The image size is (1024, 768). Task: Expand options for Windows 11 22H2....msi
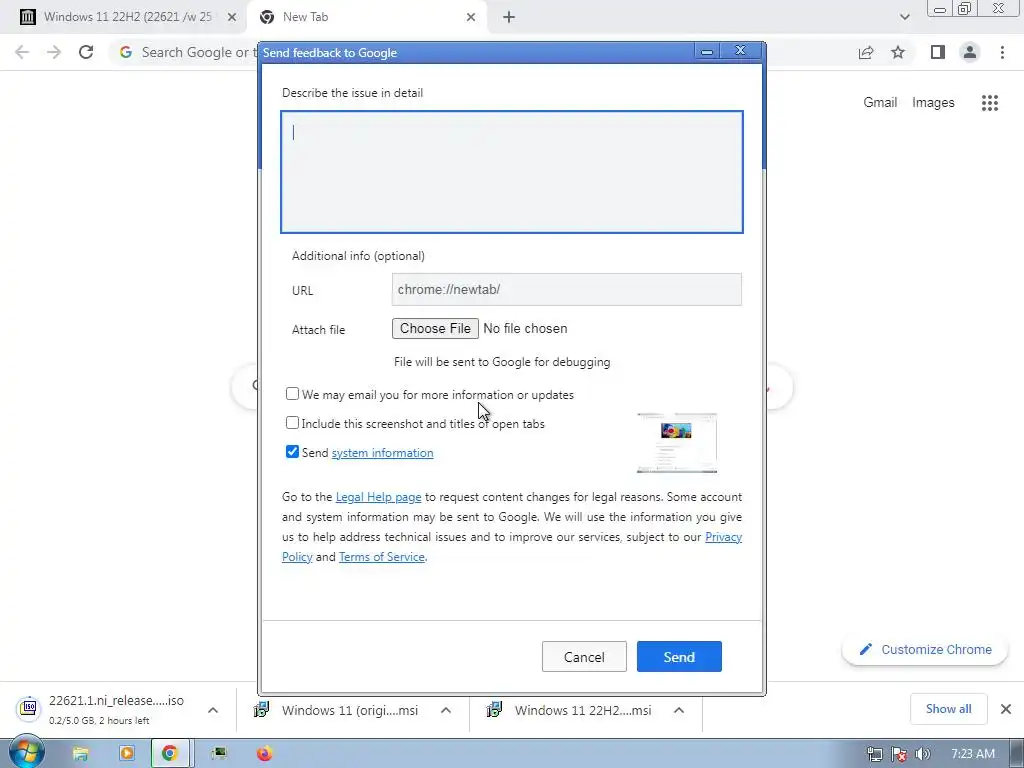tap(679, 710)
